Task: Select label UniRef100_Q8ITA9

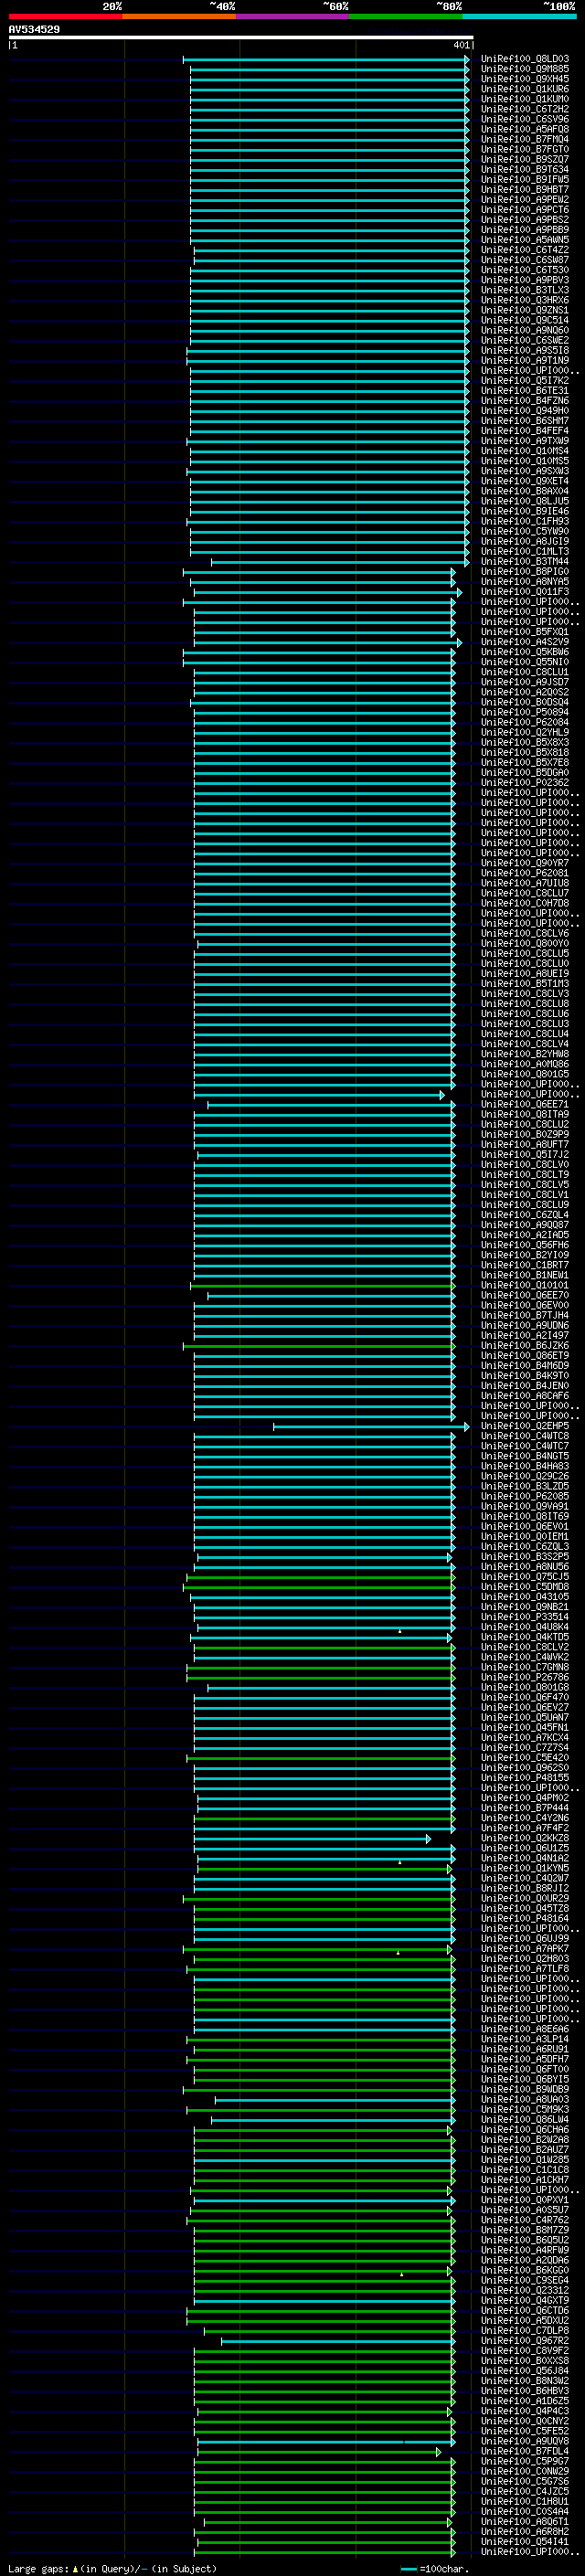Action: [x=525, y=1115]
